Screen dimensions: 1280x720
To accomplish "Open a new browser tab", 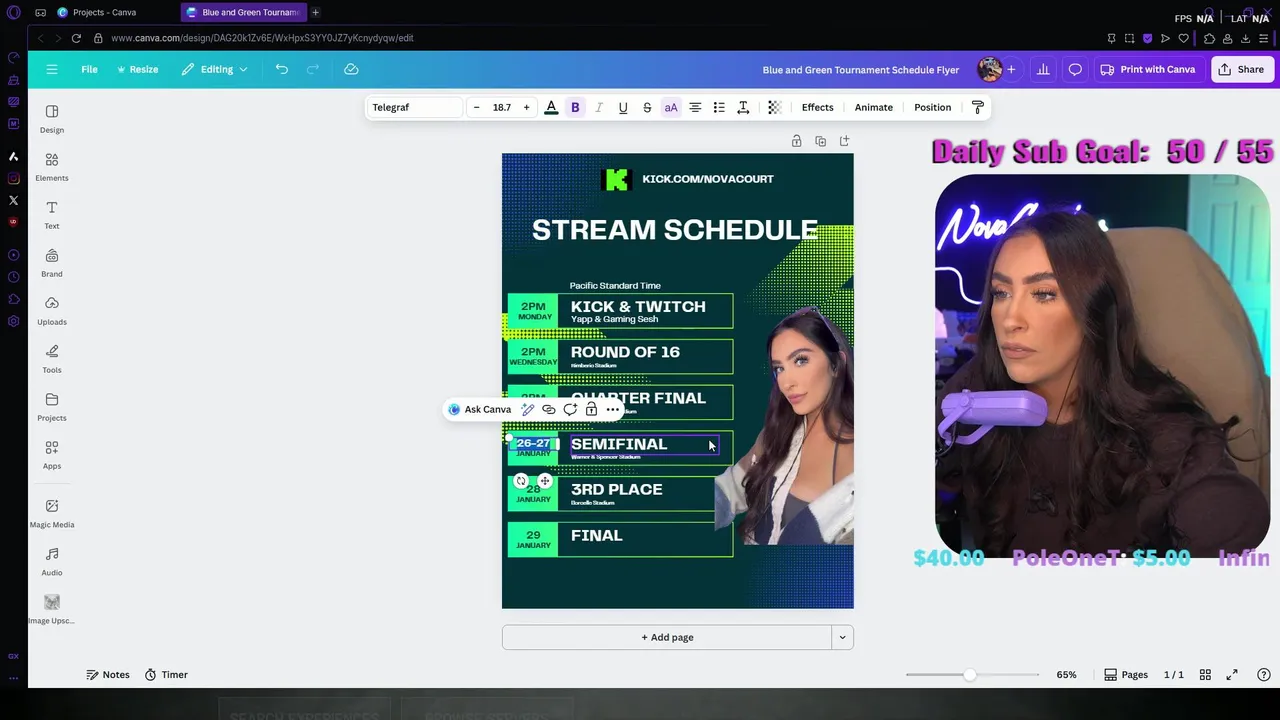I will pyautogui.click(x=315, y=12).
